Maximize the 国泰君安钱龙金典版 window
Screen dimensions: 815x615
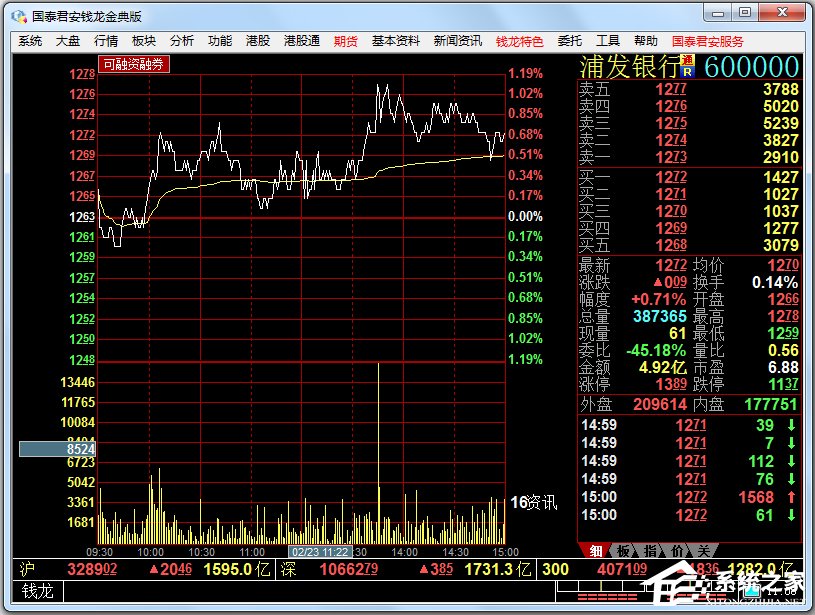pyautogui.click(x=745, y=13)
